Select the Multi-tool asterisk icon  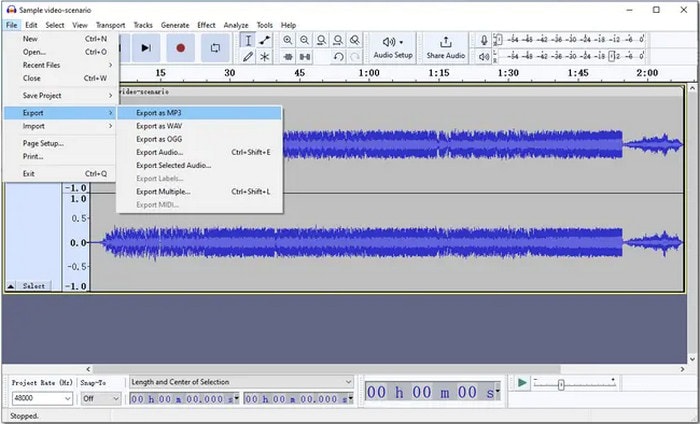pos(265,57)
